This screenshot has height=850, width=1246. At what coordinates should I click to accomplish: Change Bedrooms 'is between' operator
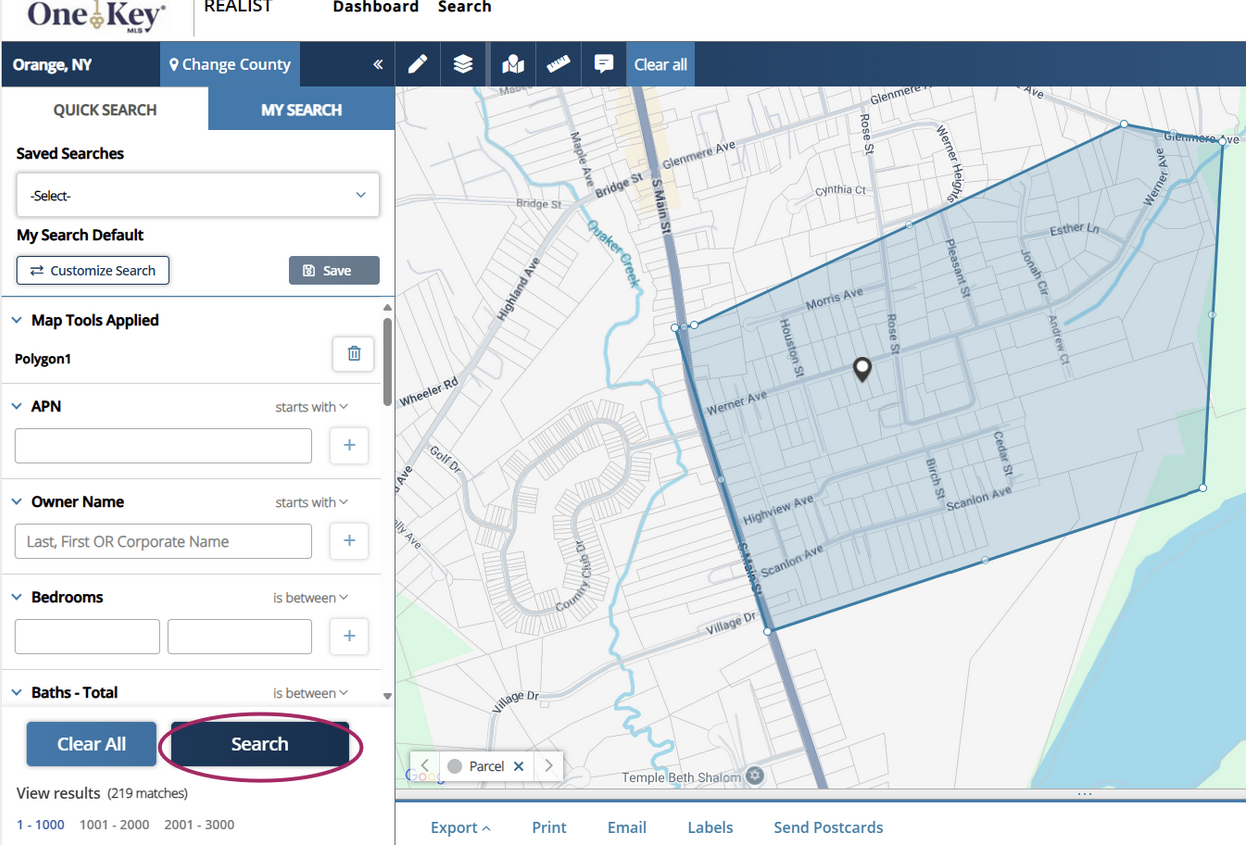[x=311, y=598]
